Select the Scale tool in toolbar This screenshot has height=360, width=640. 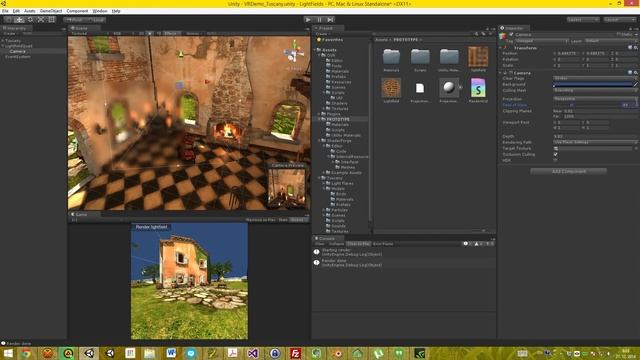click(41, 19)
